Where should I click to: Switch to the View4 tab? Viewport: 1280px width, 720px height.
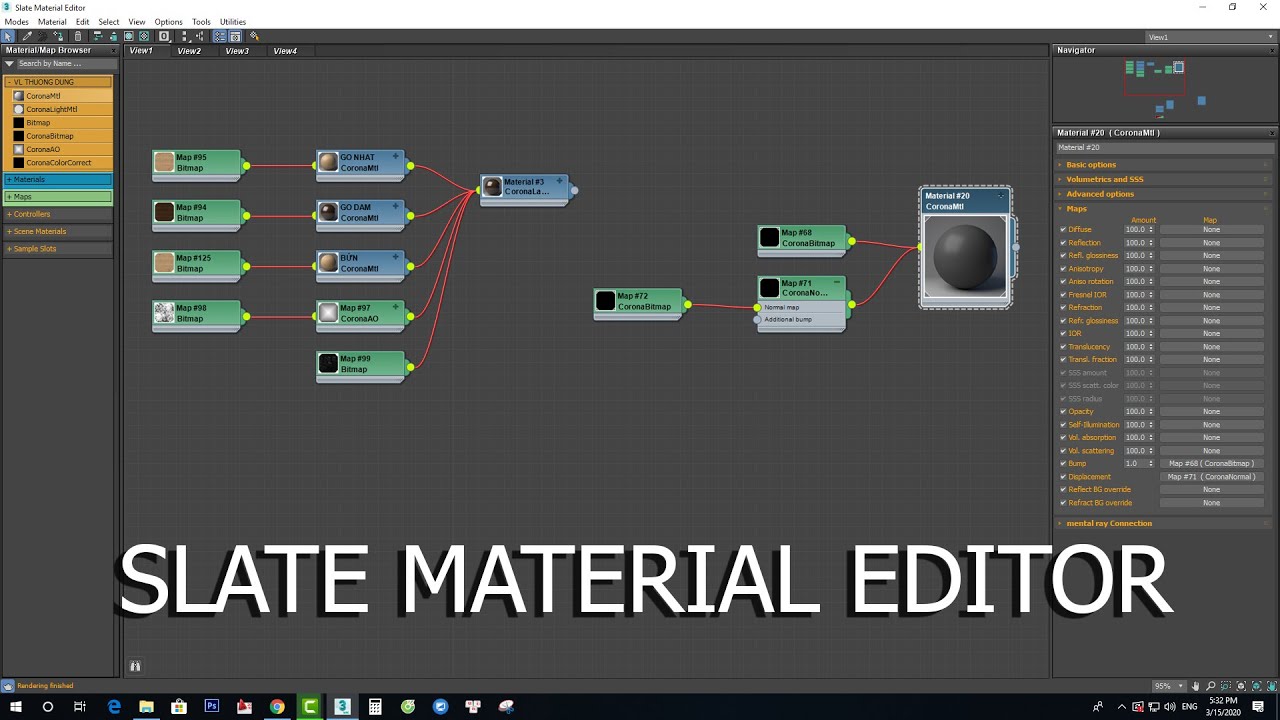(x=285, y=51)
